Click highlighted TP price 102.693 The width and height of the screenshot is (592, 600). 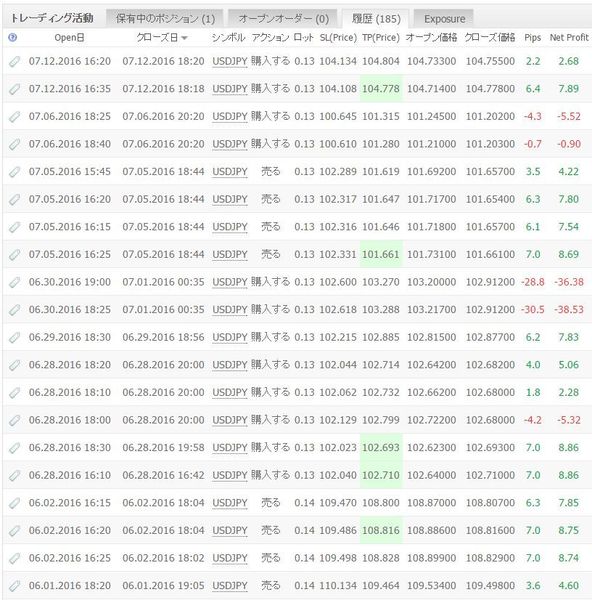pos(381,448)
